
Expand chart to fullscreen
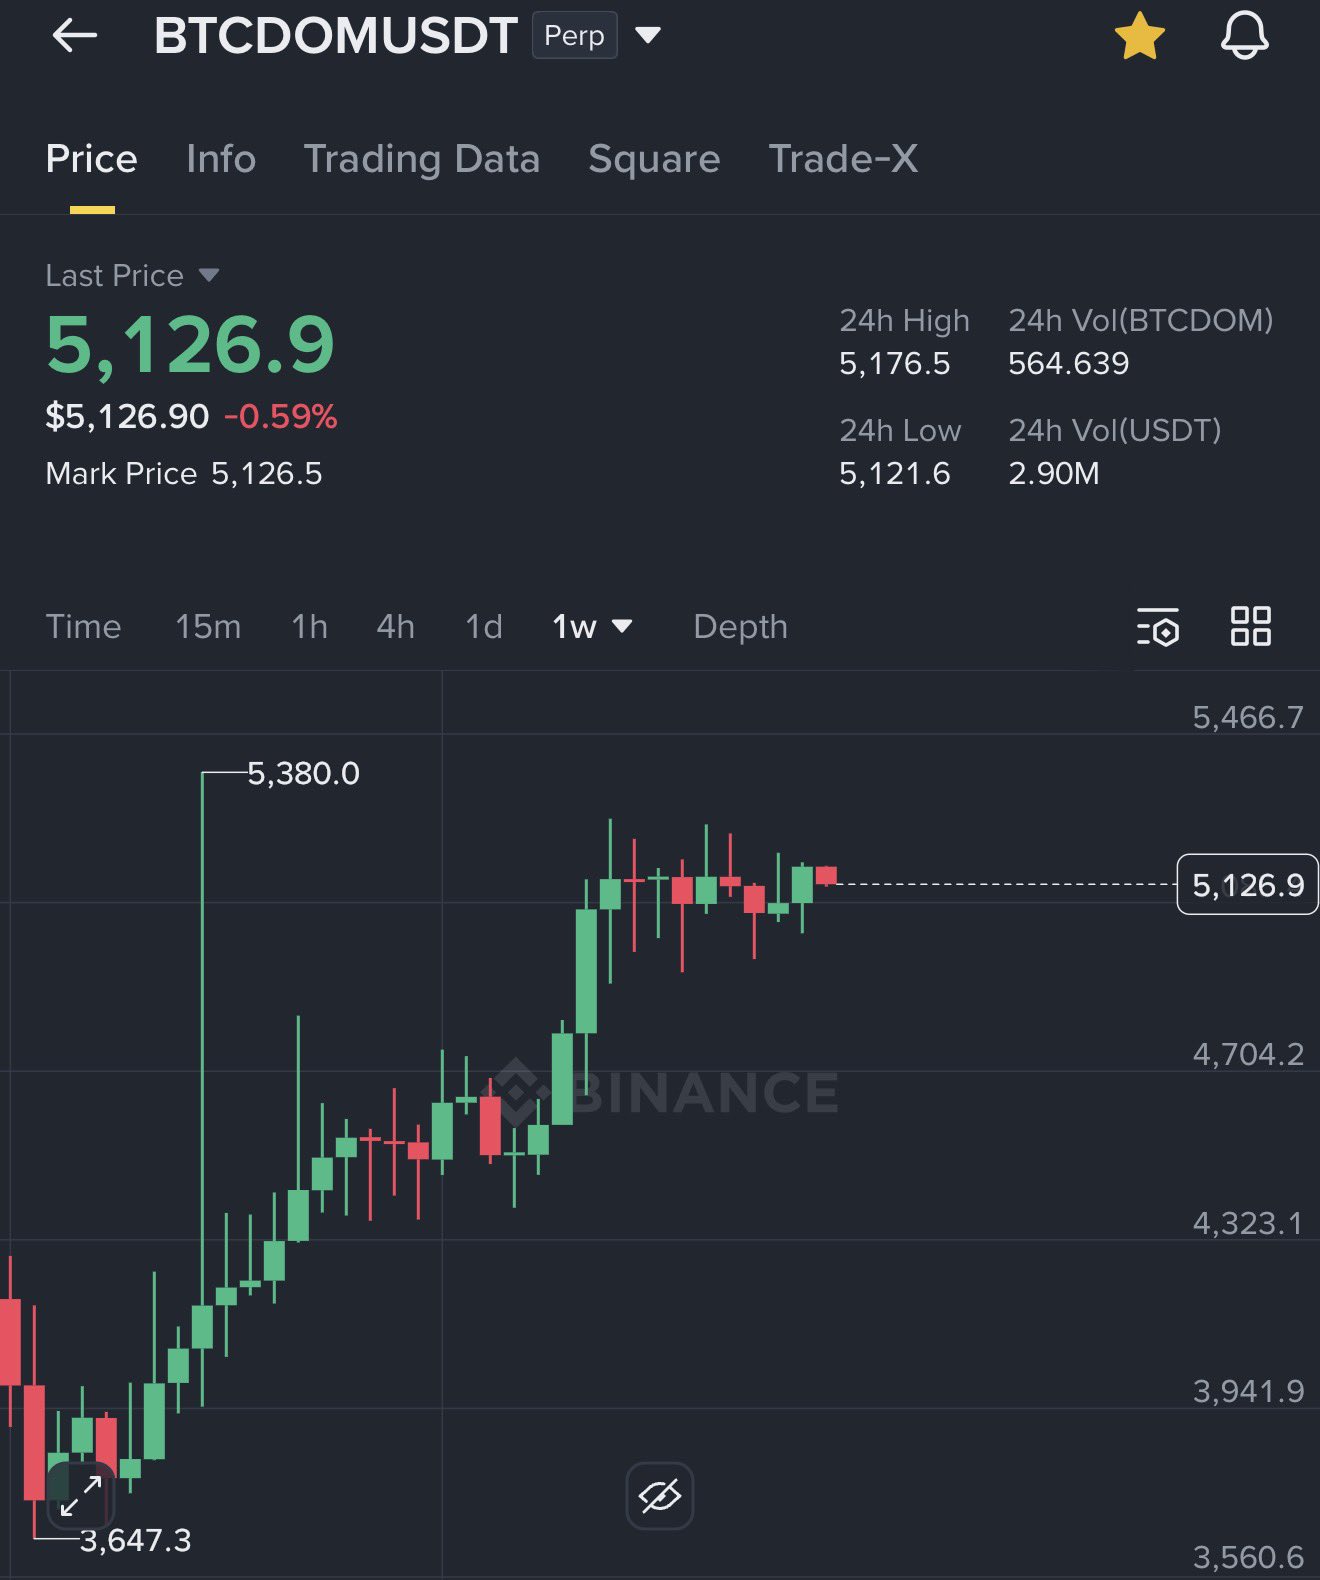point(80,1495)
